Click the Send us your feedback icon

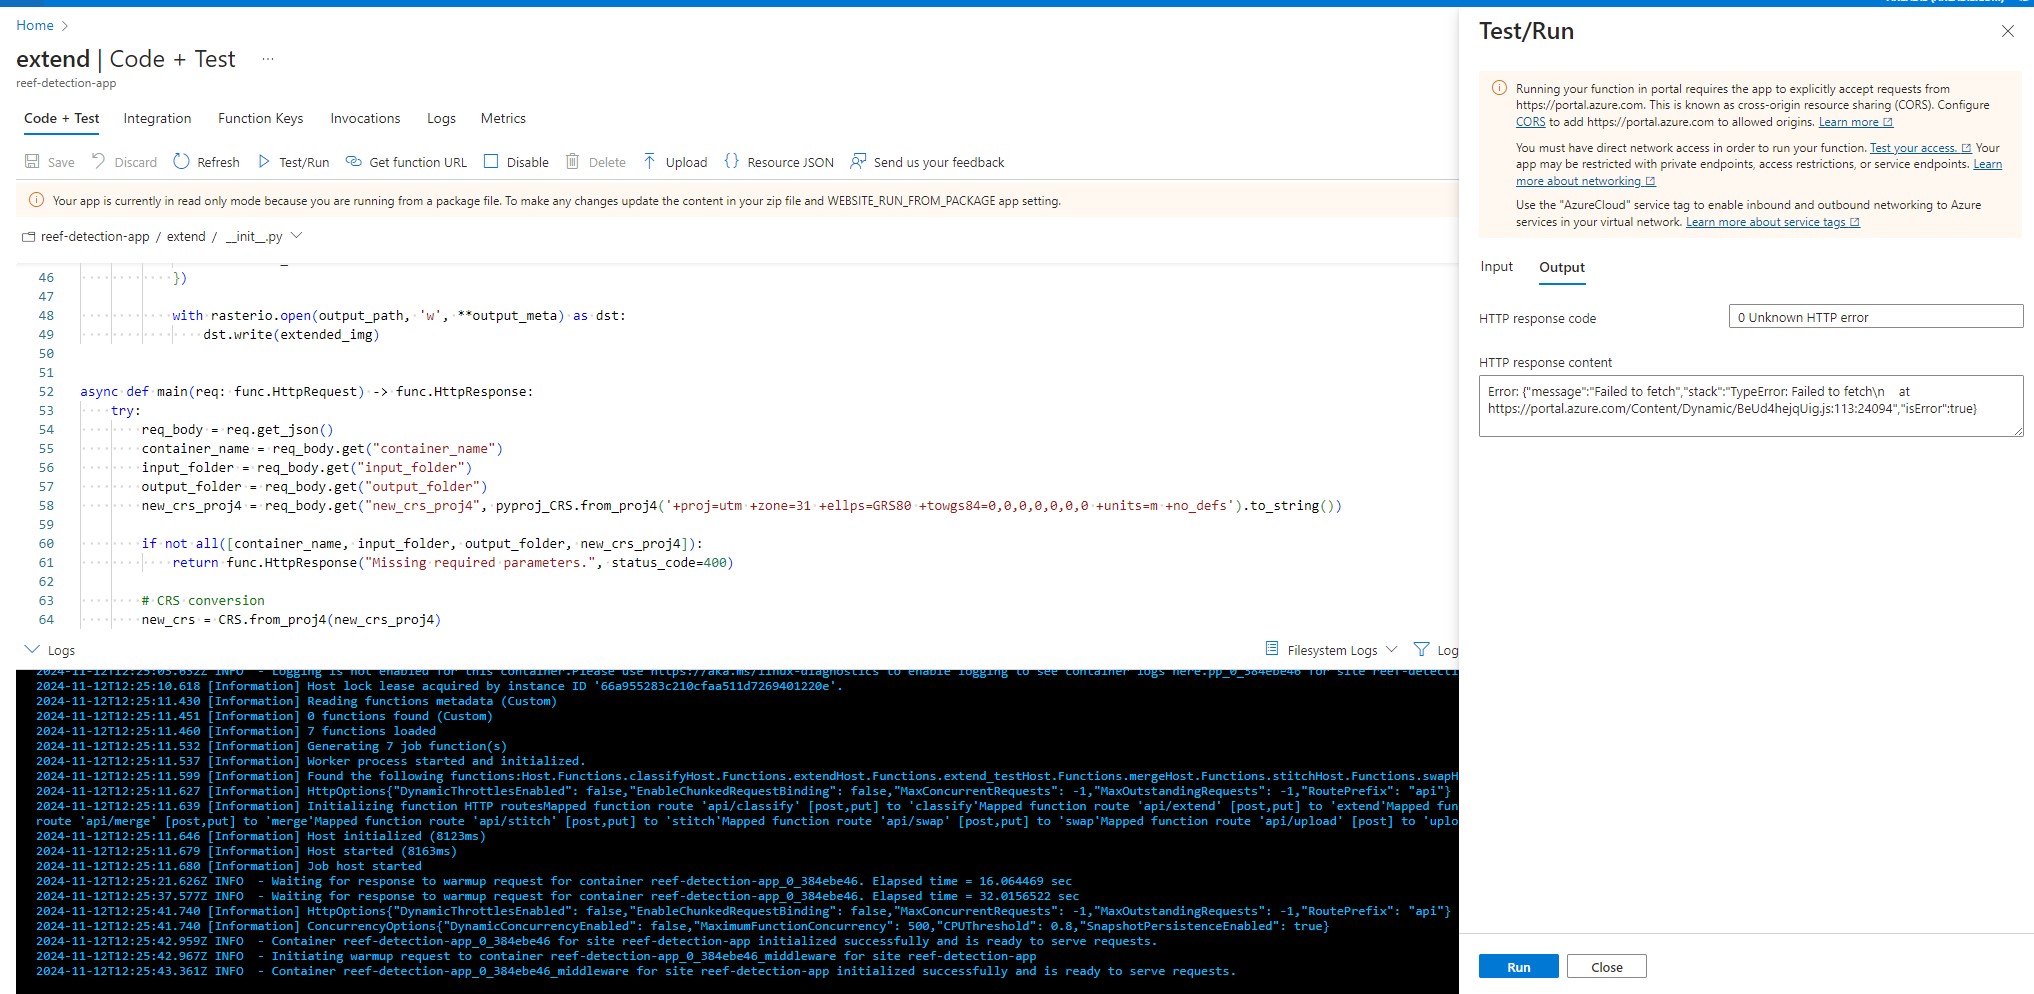click(x=858, y=161)
